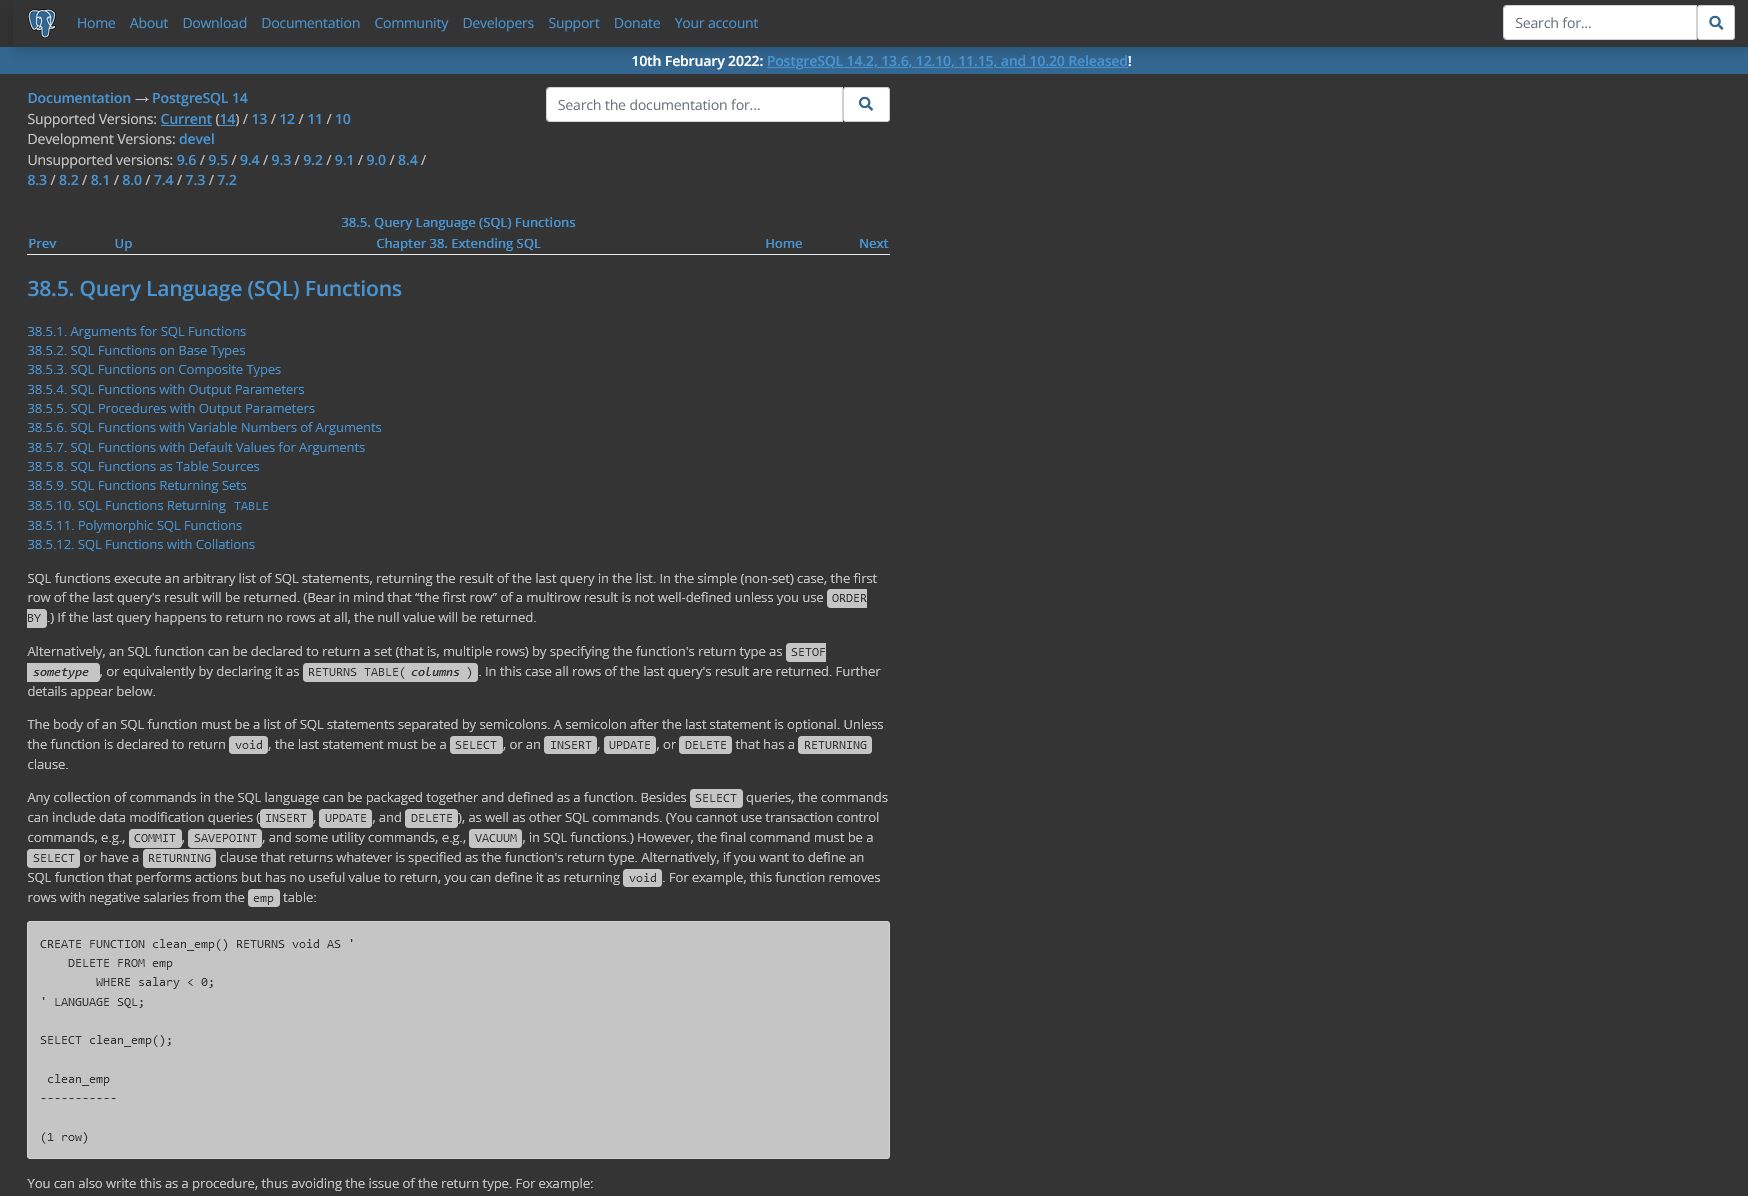The width and height of the screenshot is (1748, 1196).
Task: Jump to 38.5.3 SQL Functions on Composite Types
Action: (154, 369)
